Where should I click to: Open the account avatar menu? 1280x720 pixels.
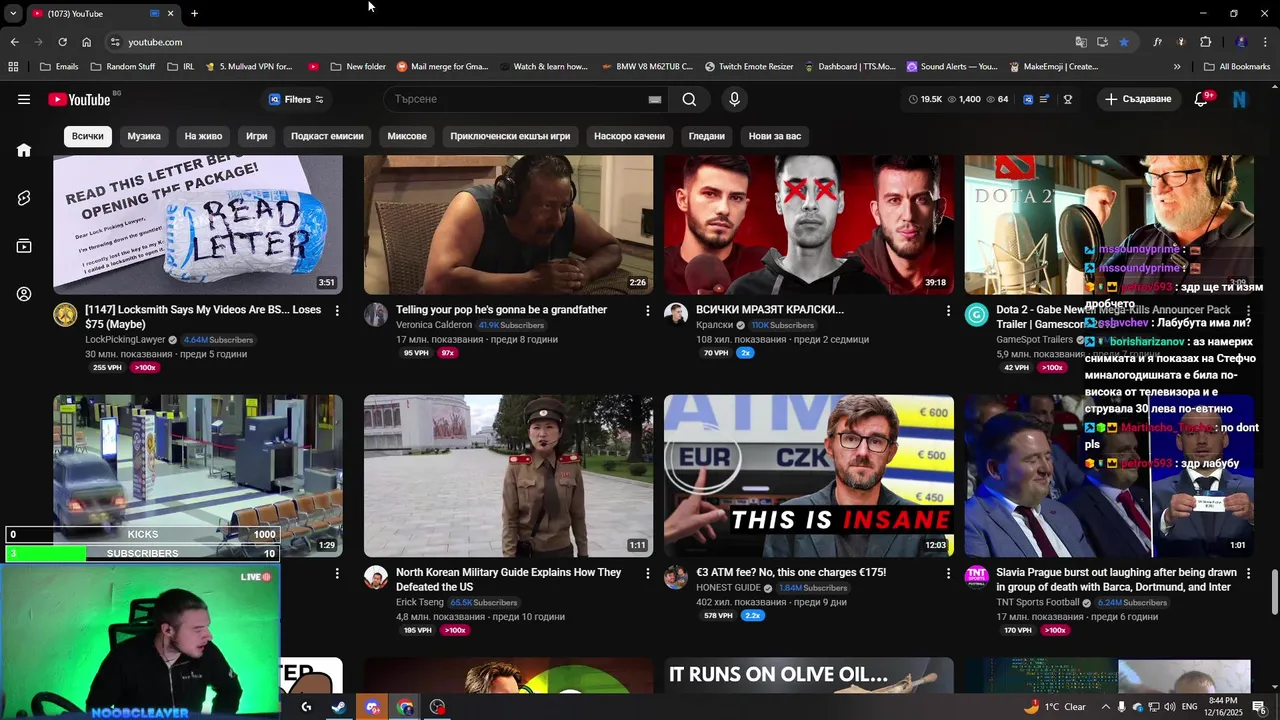tap(1239, 99)
